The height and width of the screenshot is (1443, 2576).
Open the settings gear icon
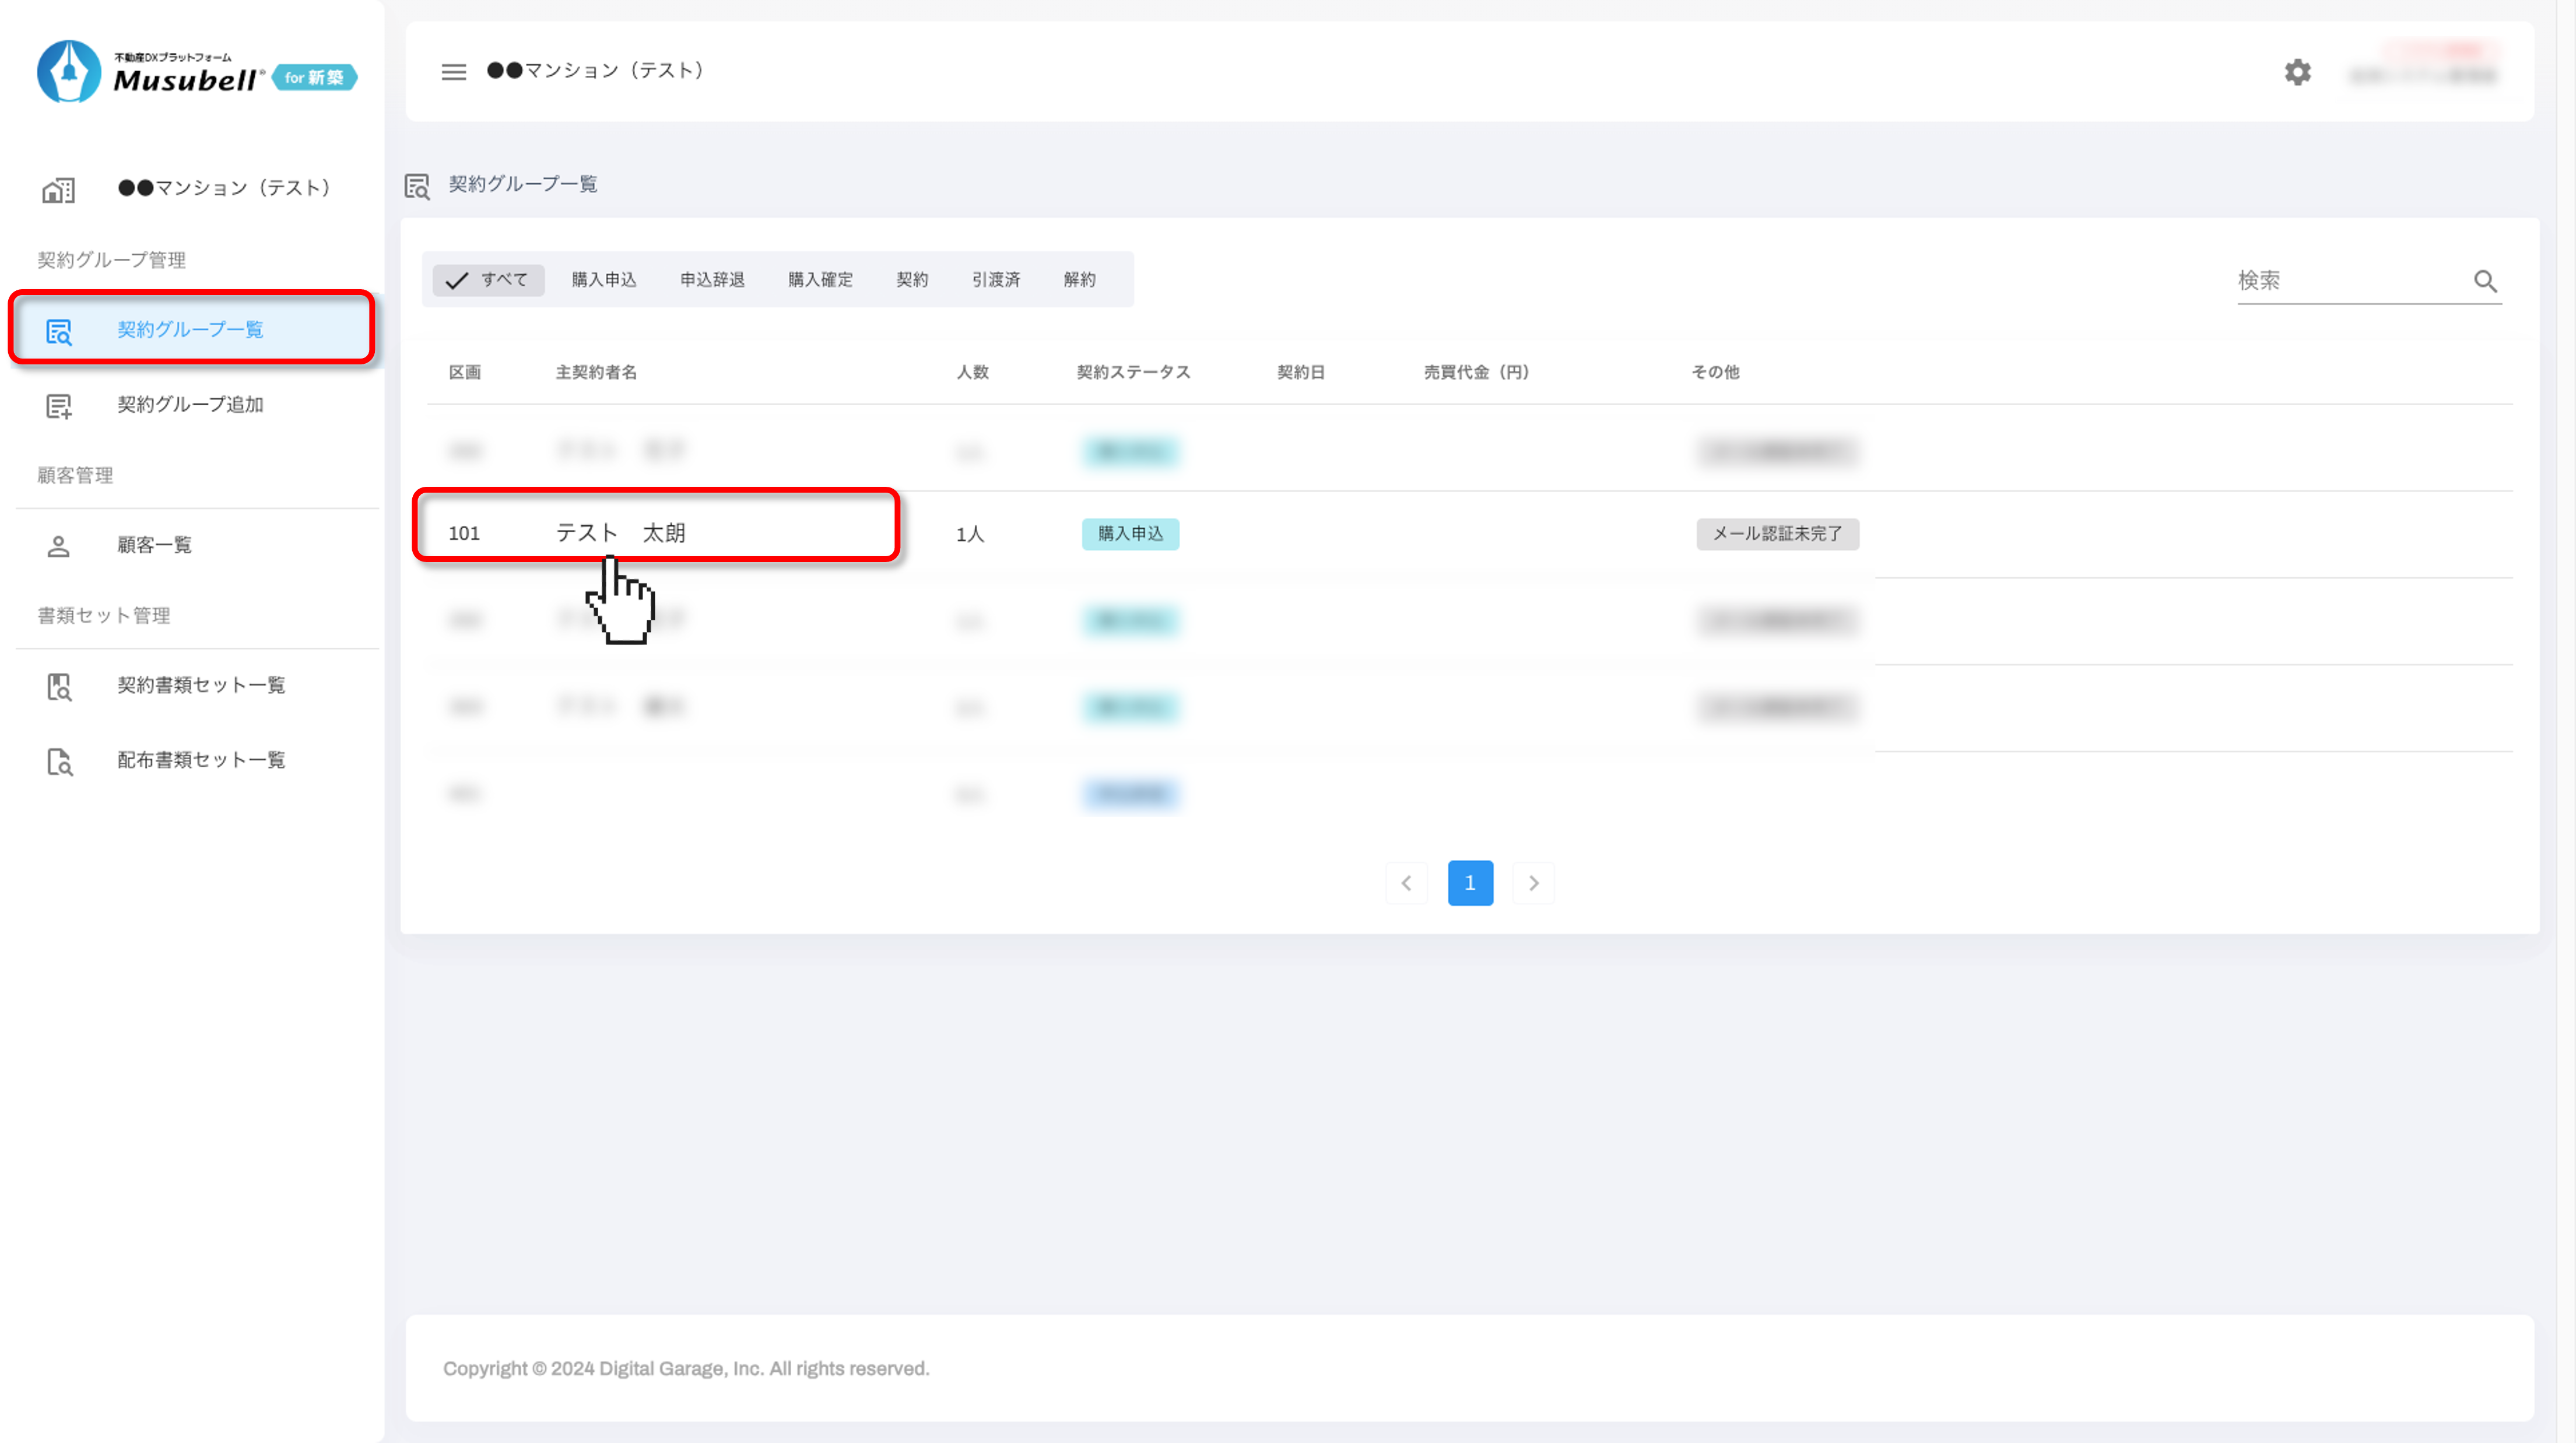(2297, 72)
